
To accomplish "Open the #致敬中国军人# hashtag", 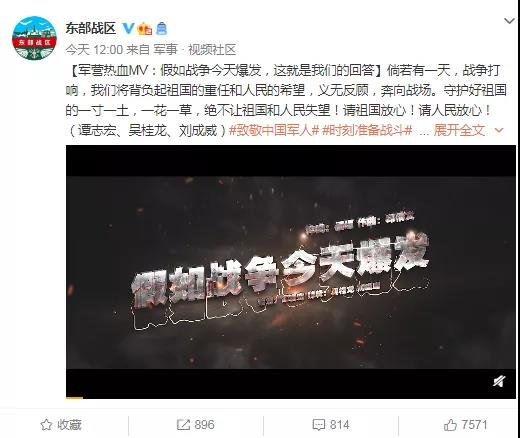I will pos(274,130).
